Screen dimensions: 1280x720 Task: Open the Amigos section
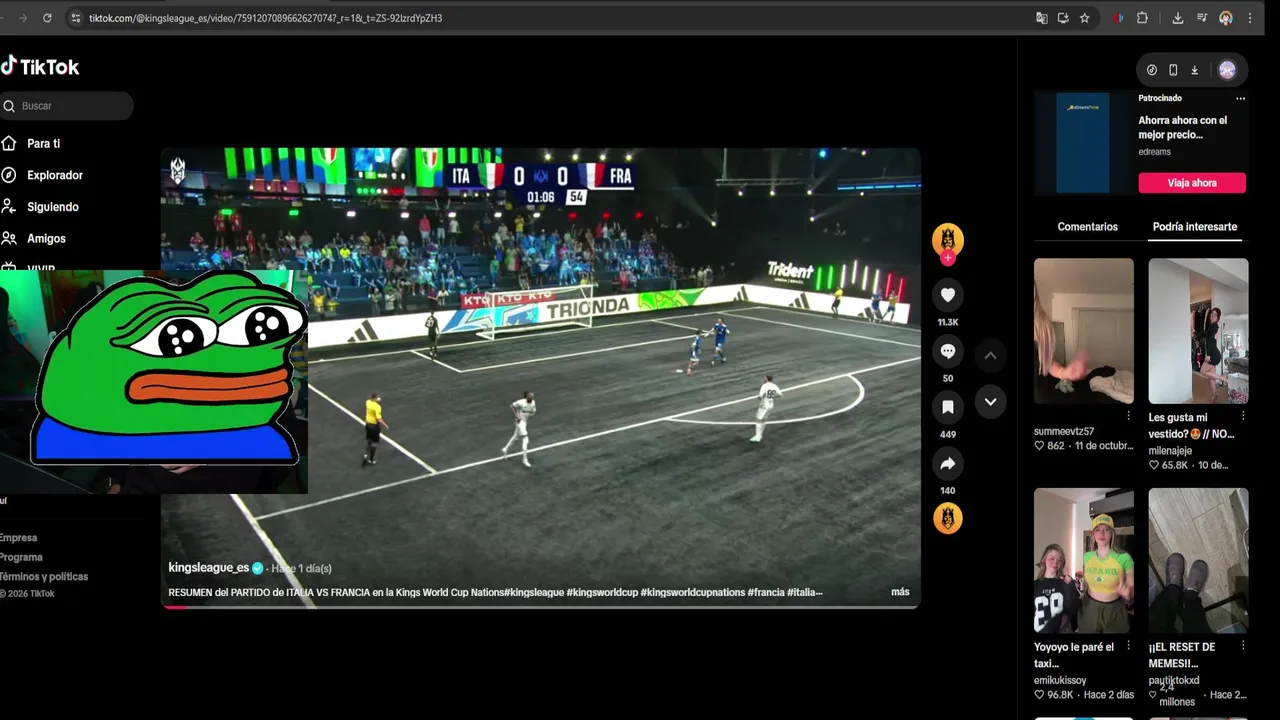(46, 239)
